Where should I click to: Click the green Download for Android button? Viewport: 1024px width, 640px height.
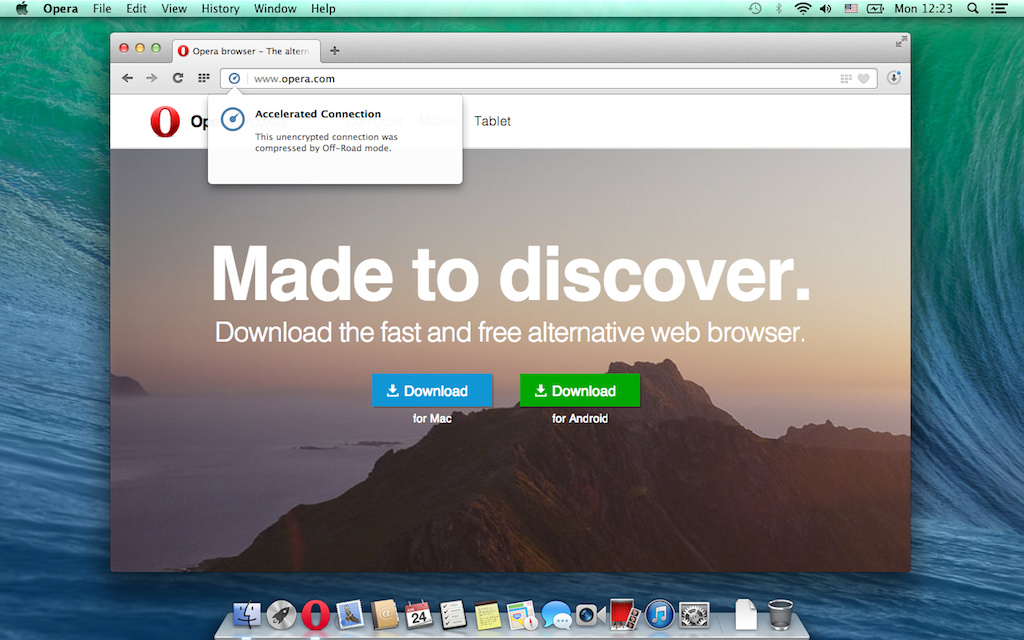[x=580, y=391]
